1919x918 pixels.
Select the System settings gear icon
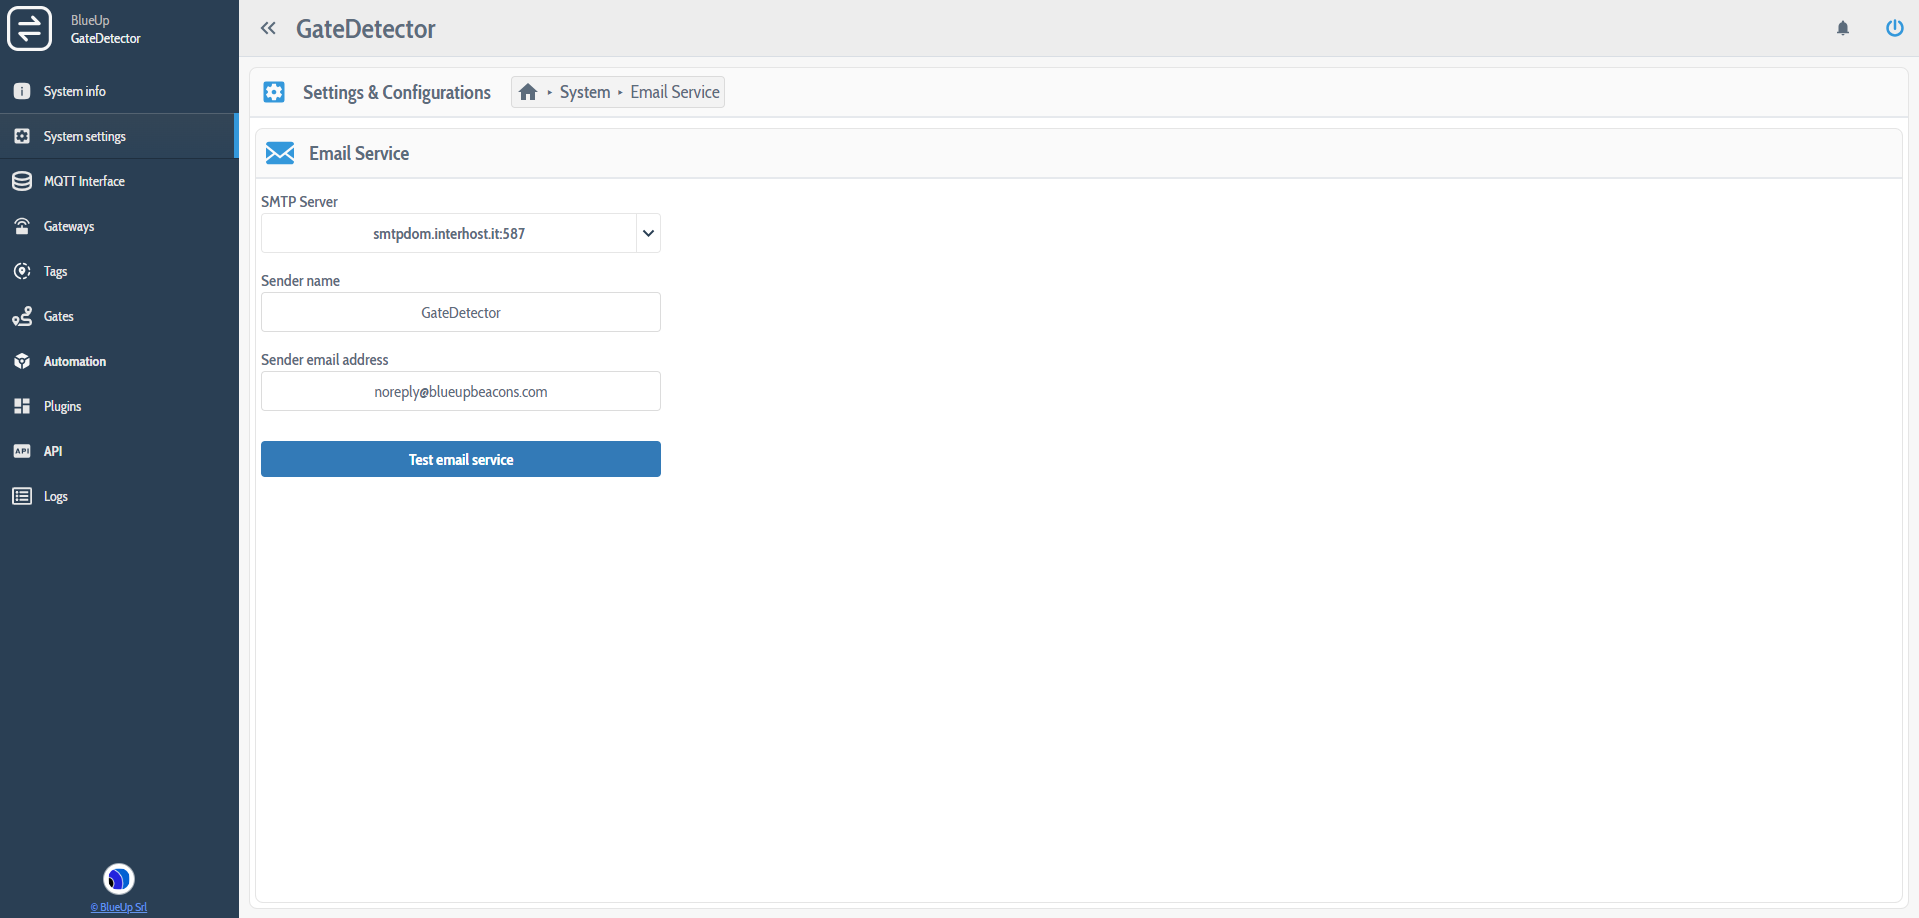tap(22, 136)
